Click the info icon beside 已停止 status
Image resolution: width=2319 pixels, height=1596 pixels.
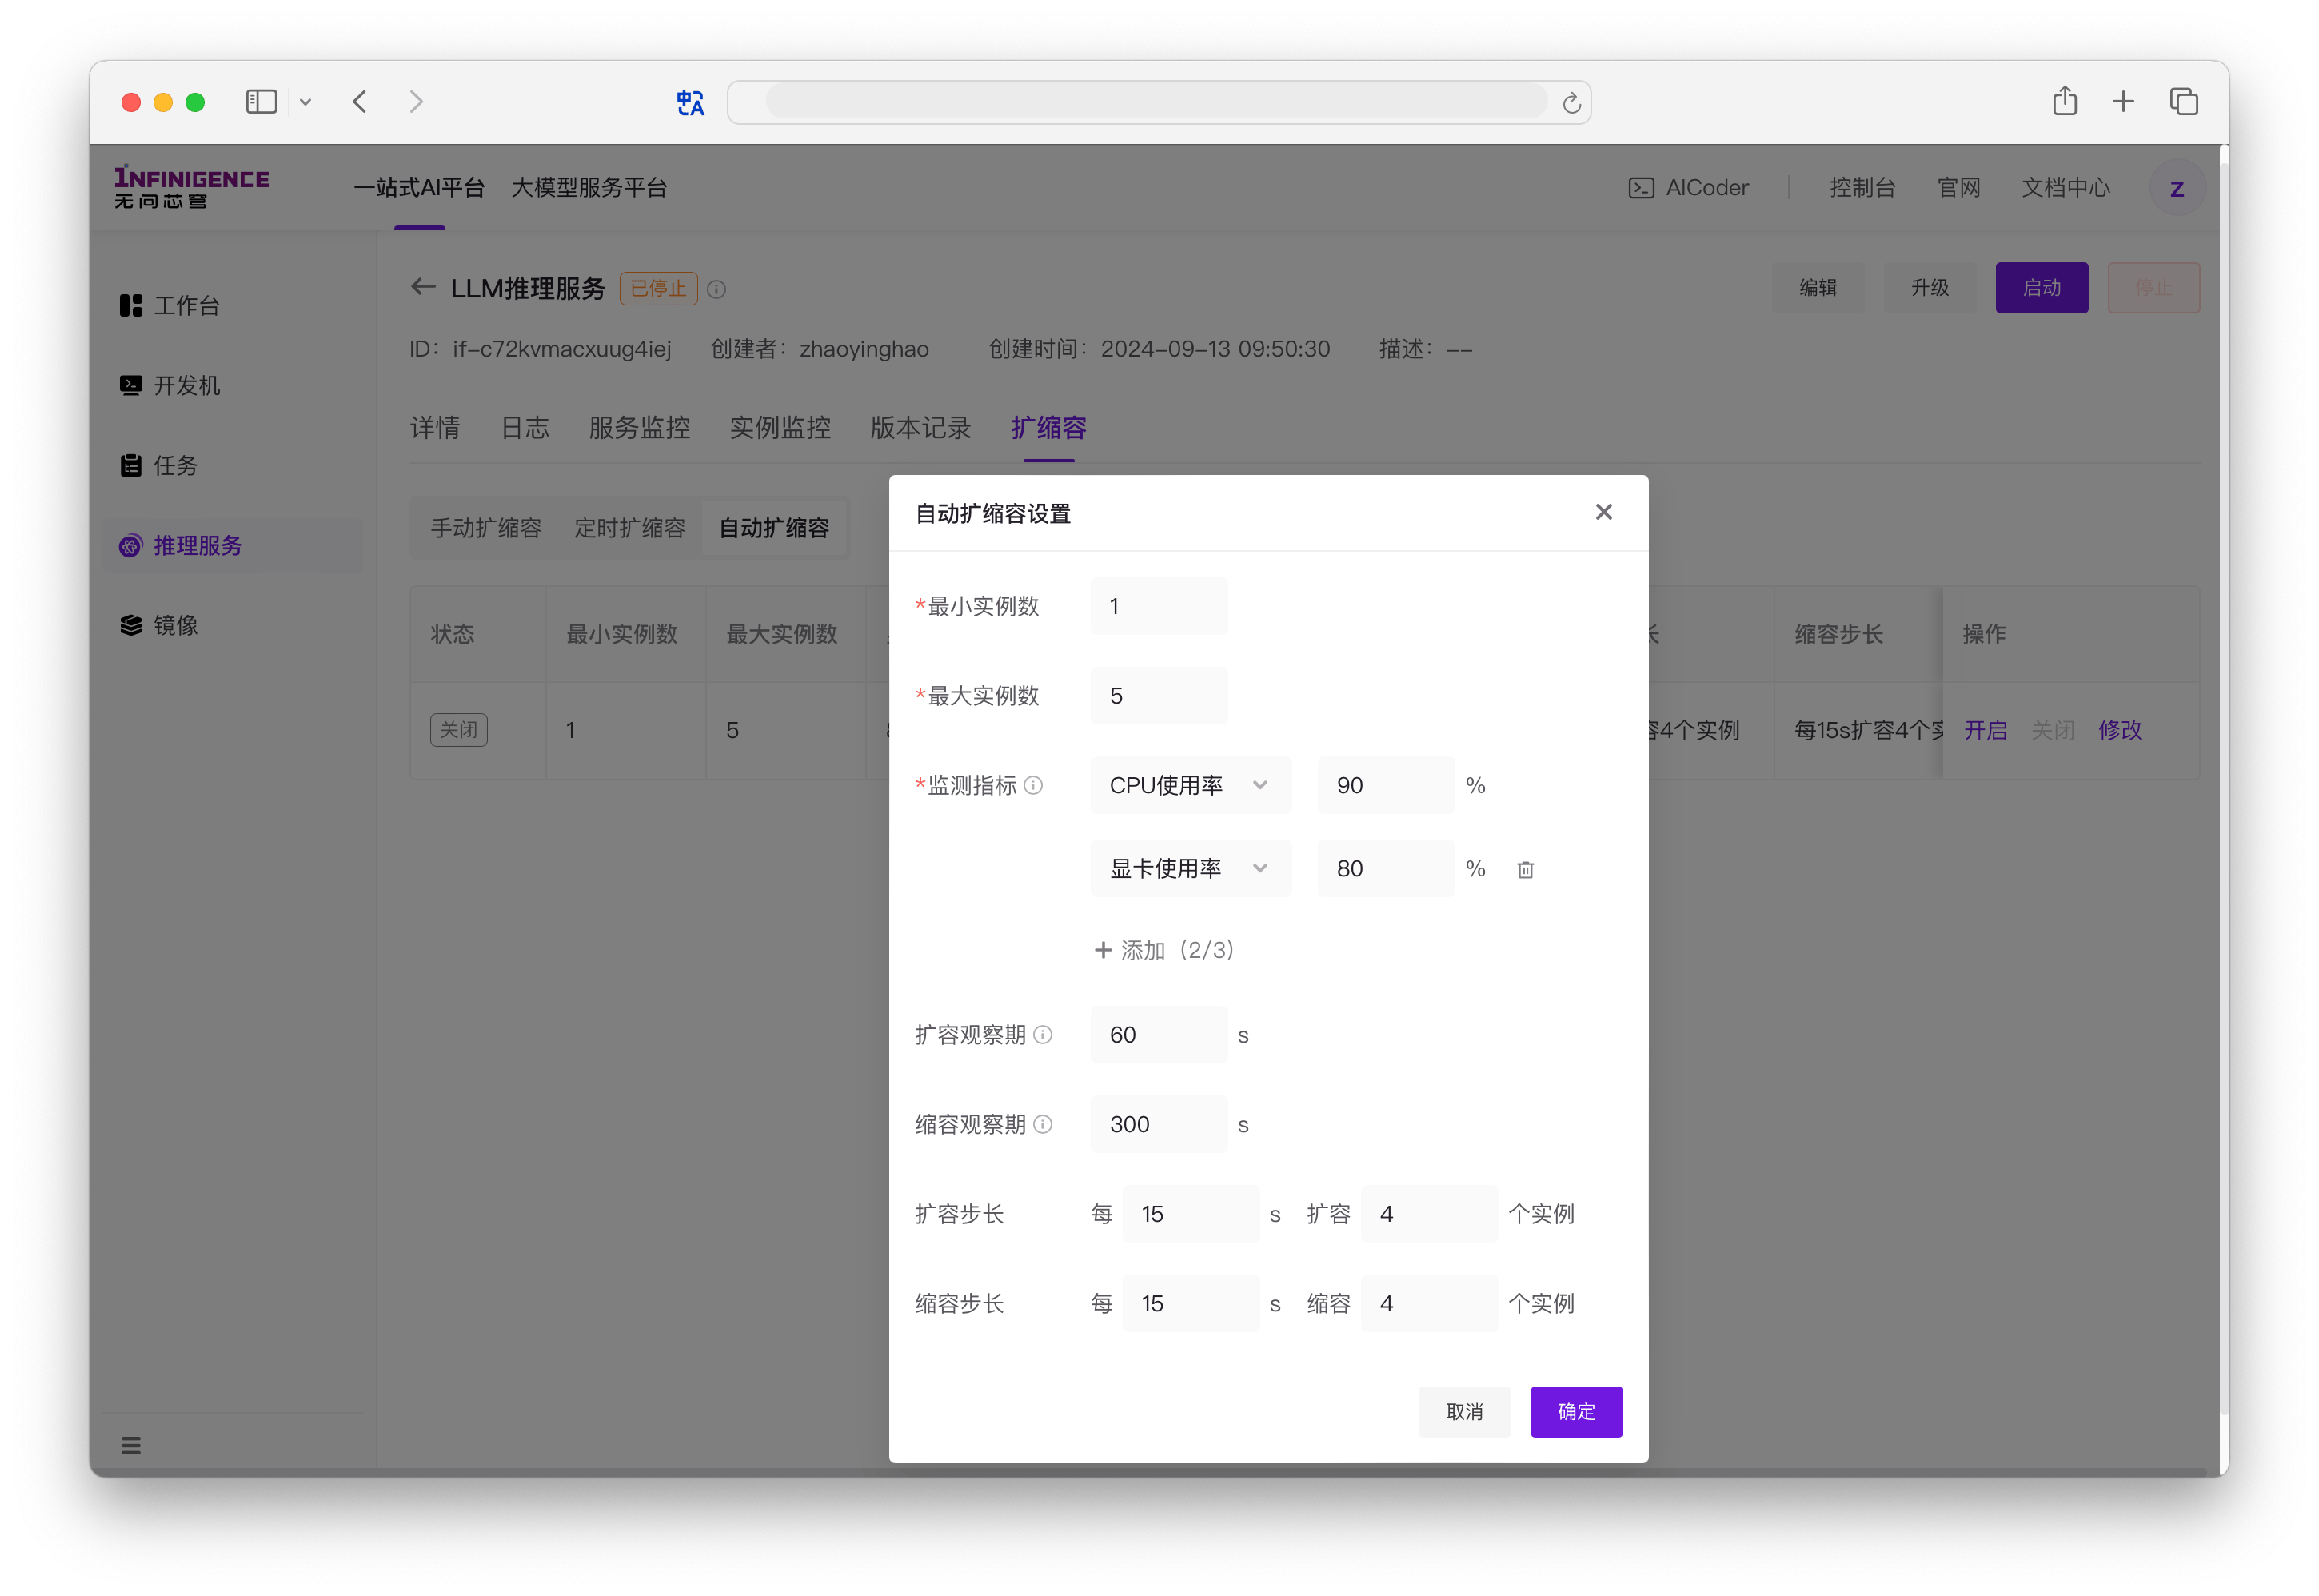(716, 289)
